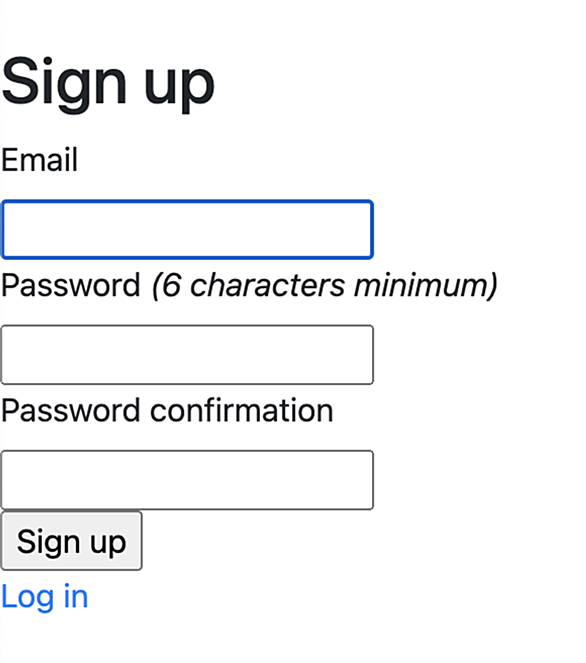Choose the middle password entry field
The width and height of the screenshot is (586, 663).
coord(187,355)
